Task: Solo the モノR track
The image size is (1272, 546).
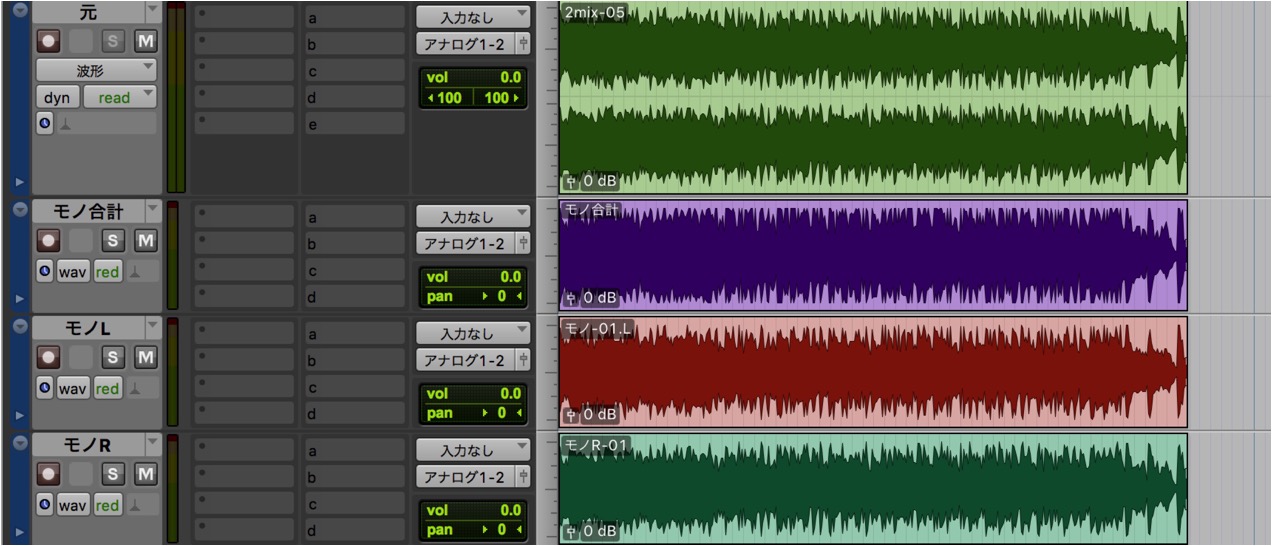Action: (x=114, y=474)
